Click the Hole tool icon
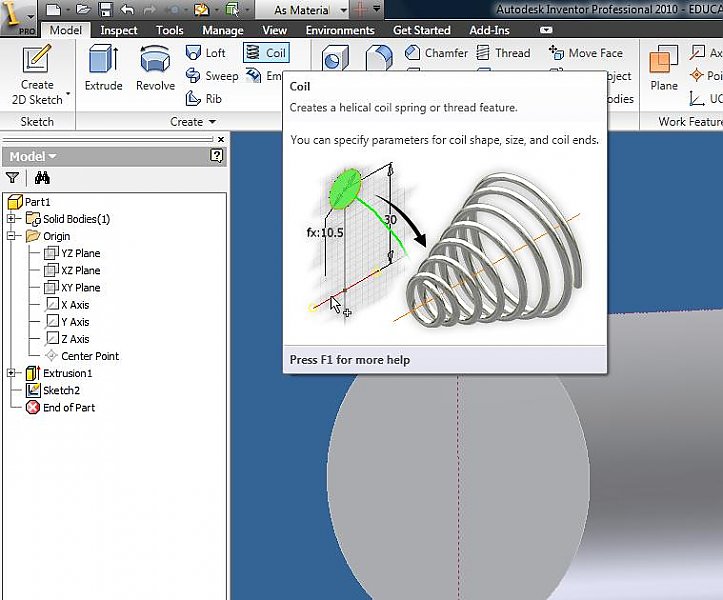The image size is (723, 600). coord(335,58)
